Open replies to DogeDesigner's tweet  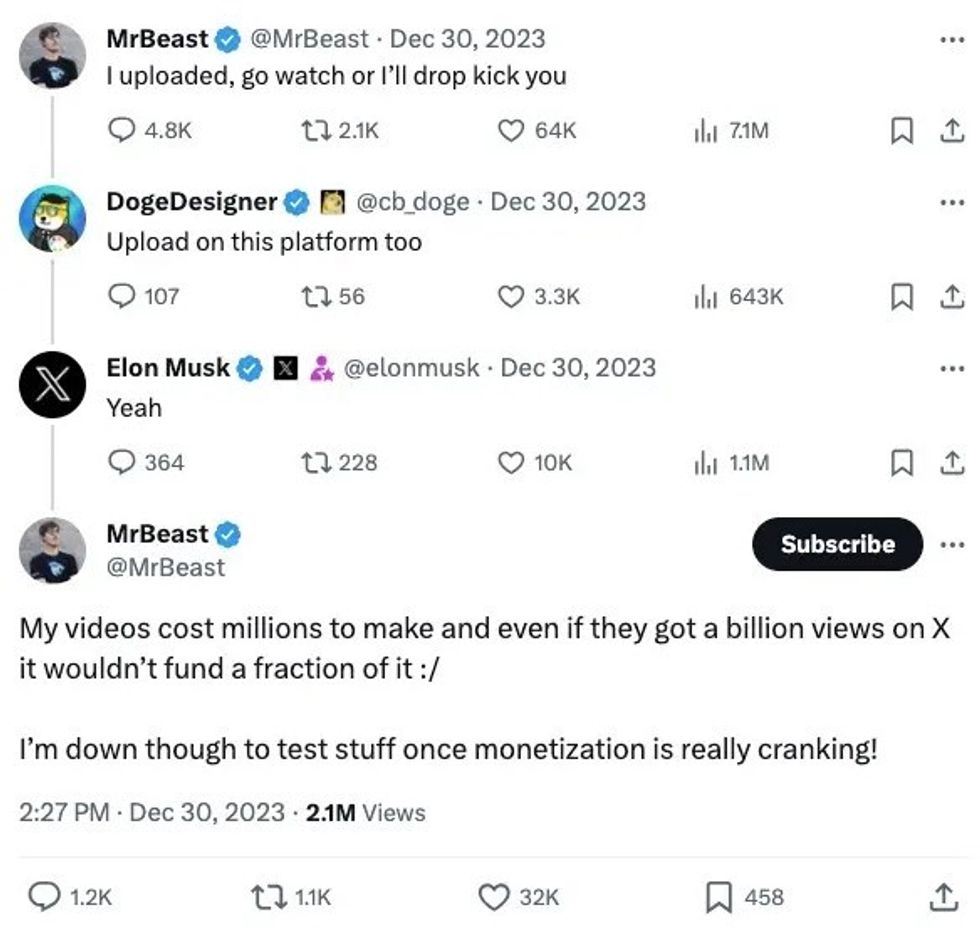pyautogui.click(x=122, y=296)
